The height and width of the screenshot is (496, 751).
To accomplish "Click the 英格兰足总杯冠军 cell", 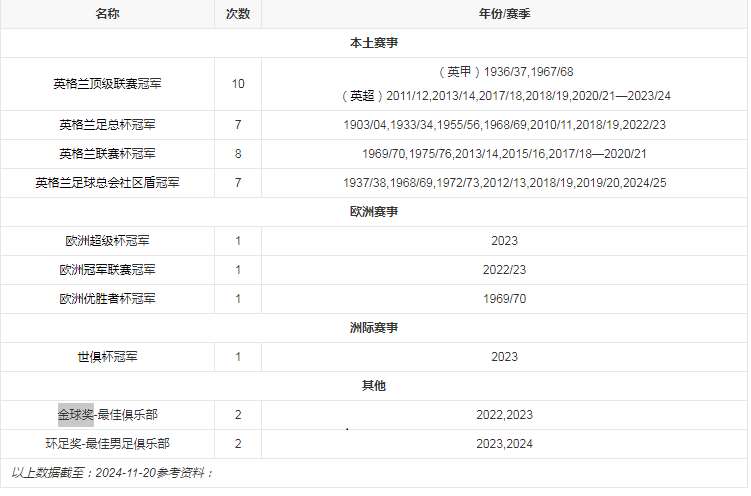I will click(x=107, y=125).
